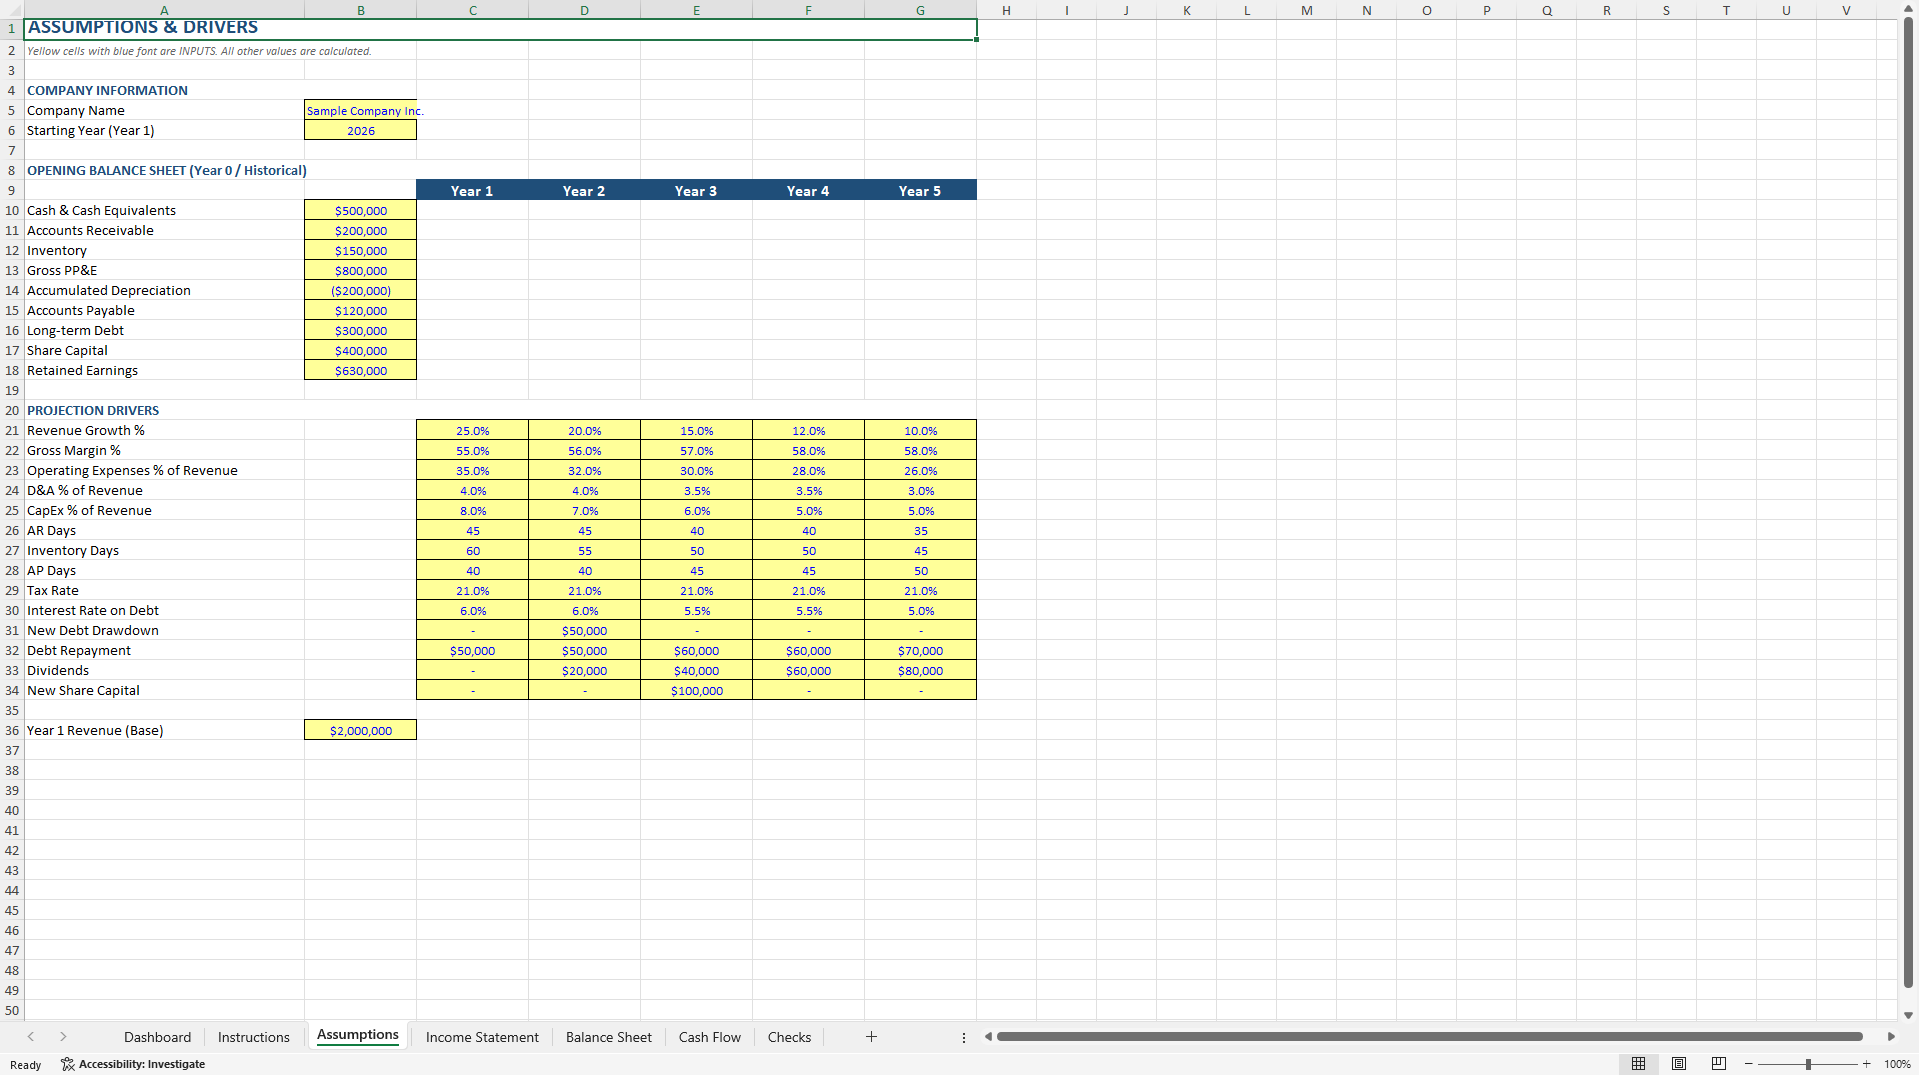Switch to Page Layout view

(x=1679, y=1064)
